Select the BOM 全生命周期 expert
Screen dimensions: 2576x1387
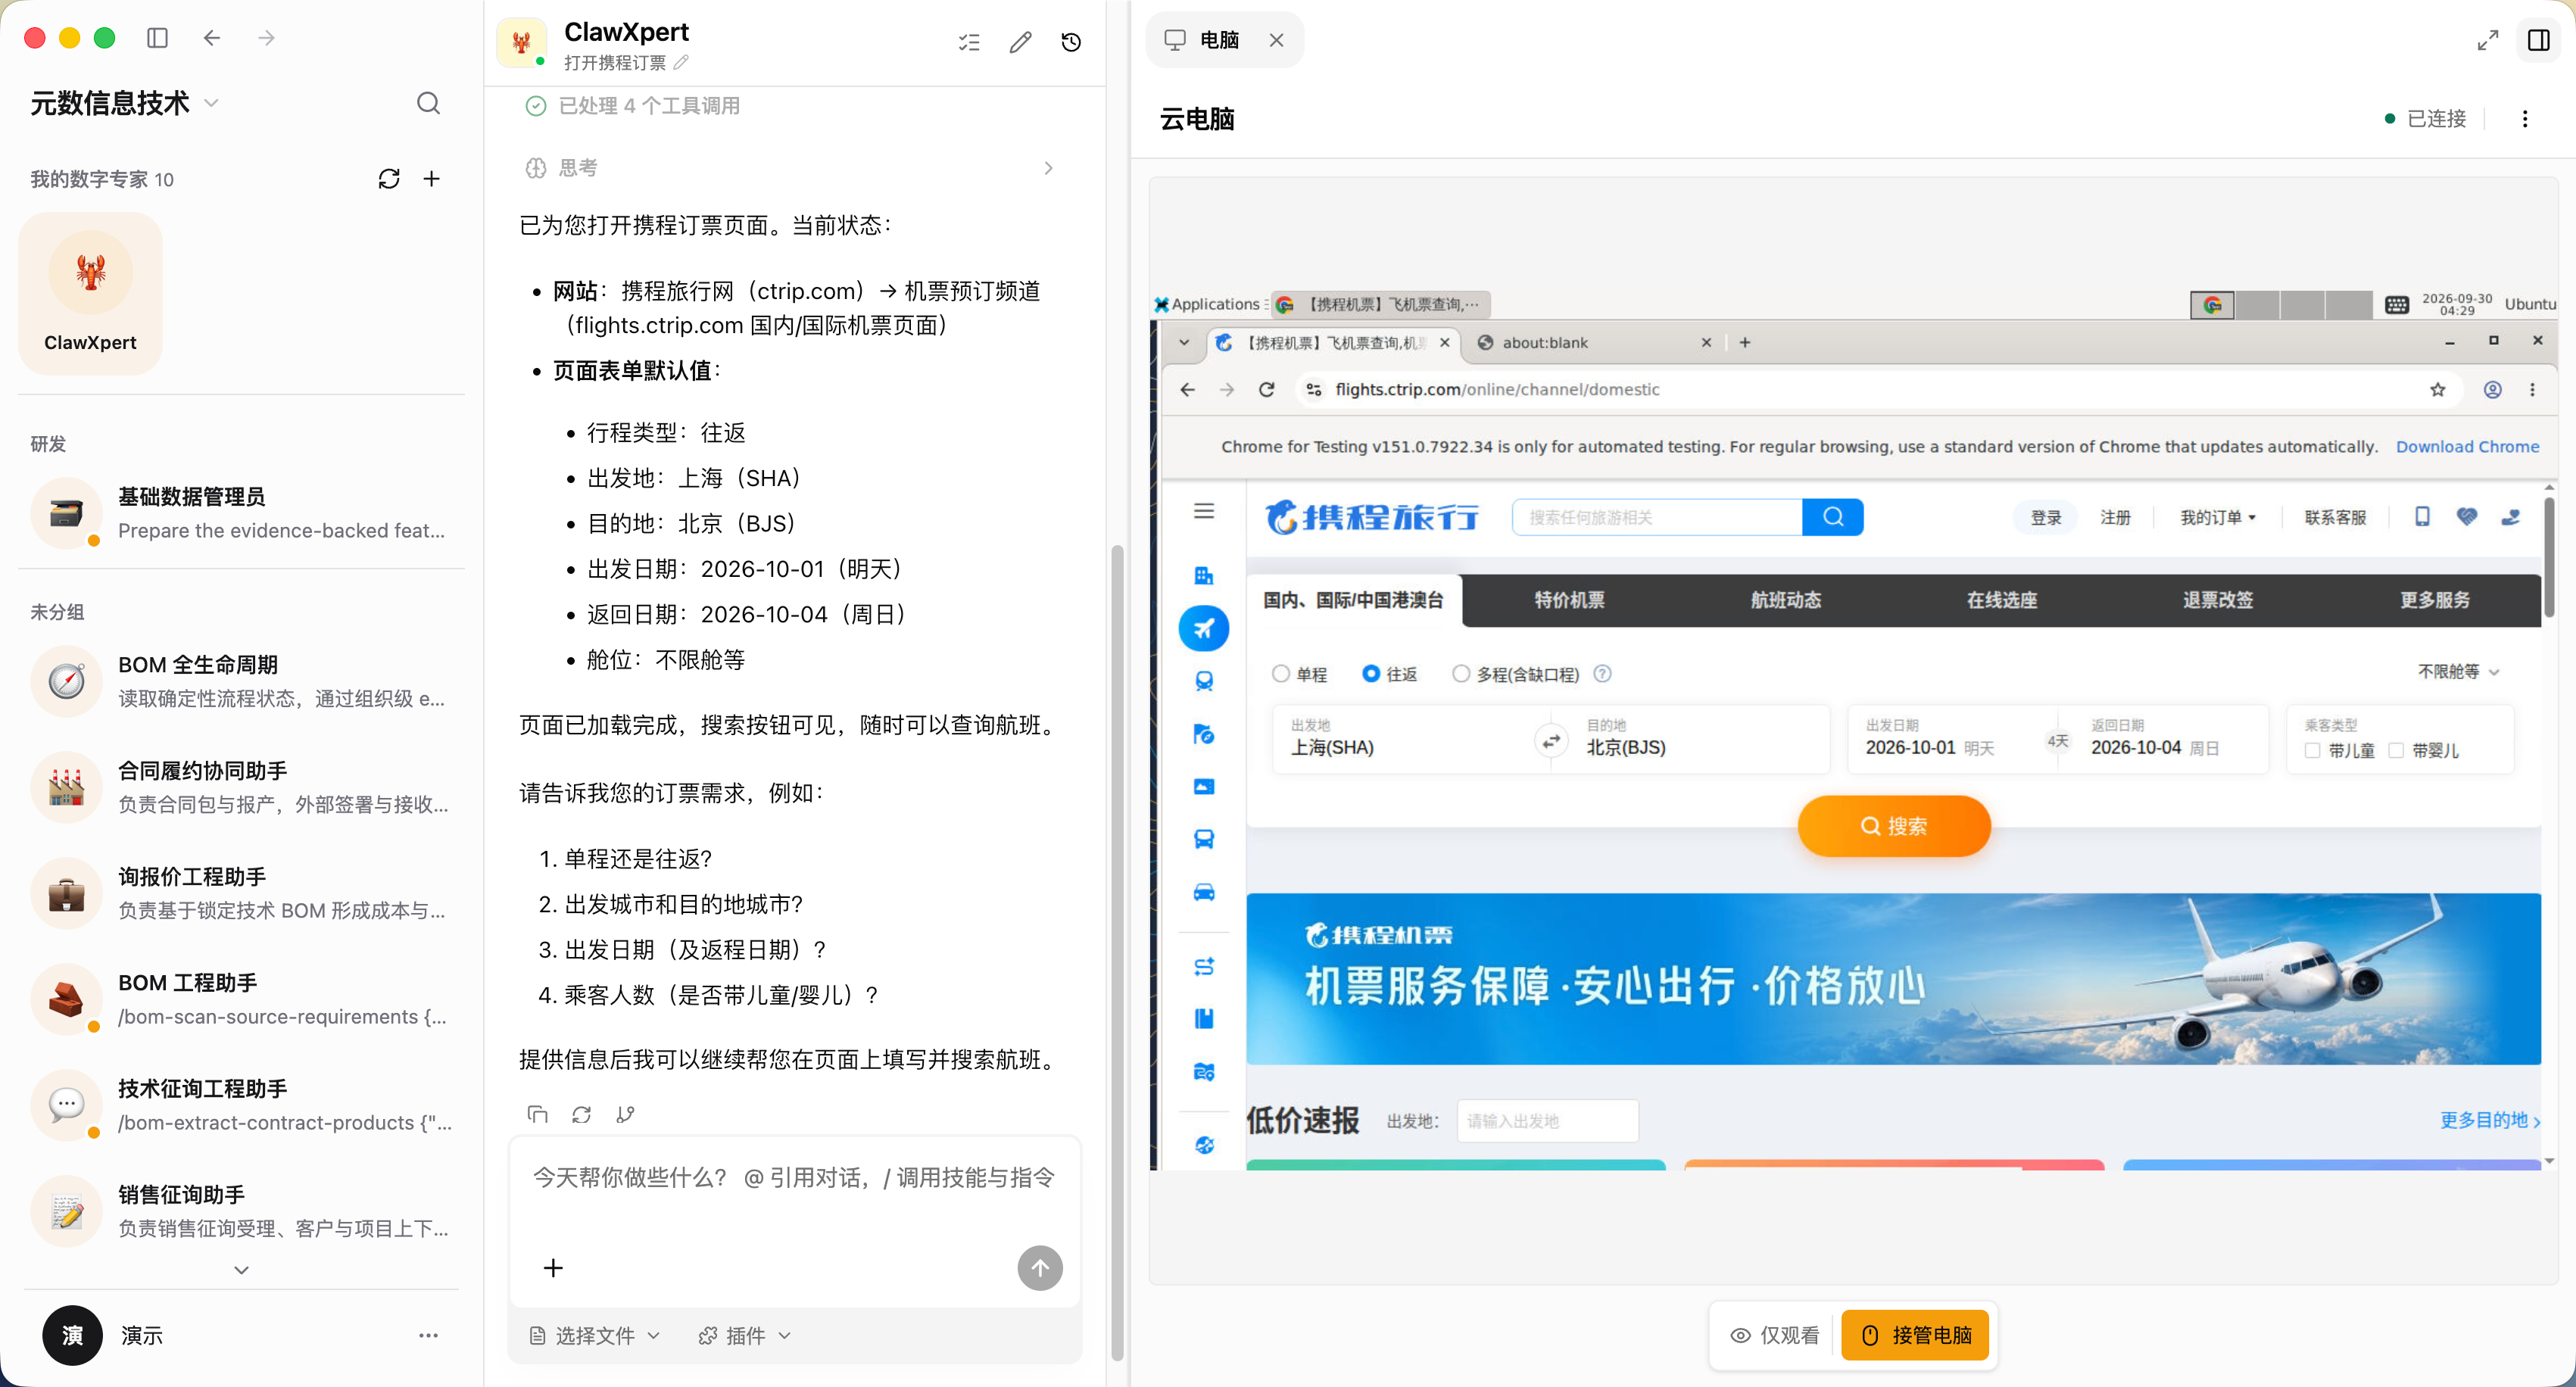coord(241,681)
